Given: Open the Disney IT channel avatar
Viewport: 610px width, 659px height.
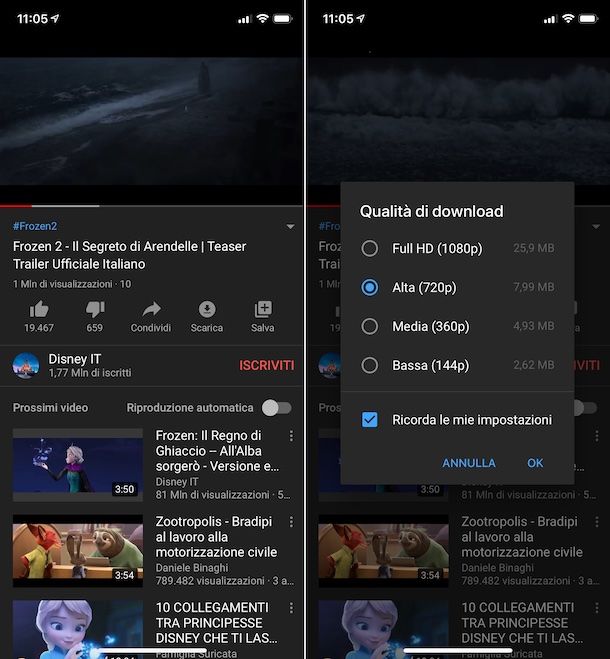Looking at the screenshot, I should (x=26, y=365).
